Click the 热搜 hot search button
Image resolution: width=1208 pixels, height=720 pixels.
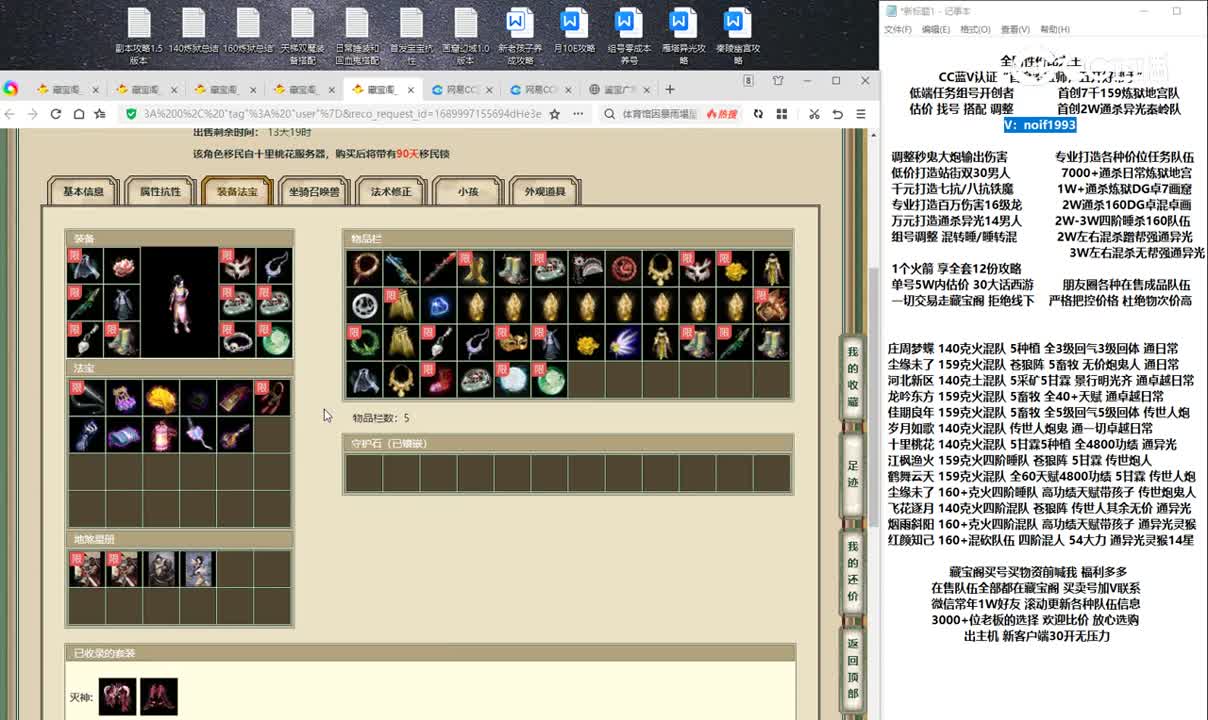(721, 114)
